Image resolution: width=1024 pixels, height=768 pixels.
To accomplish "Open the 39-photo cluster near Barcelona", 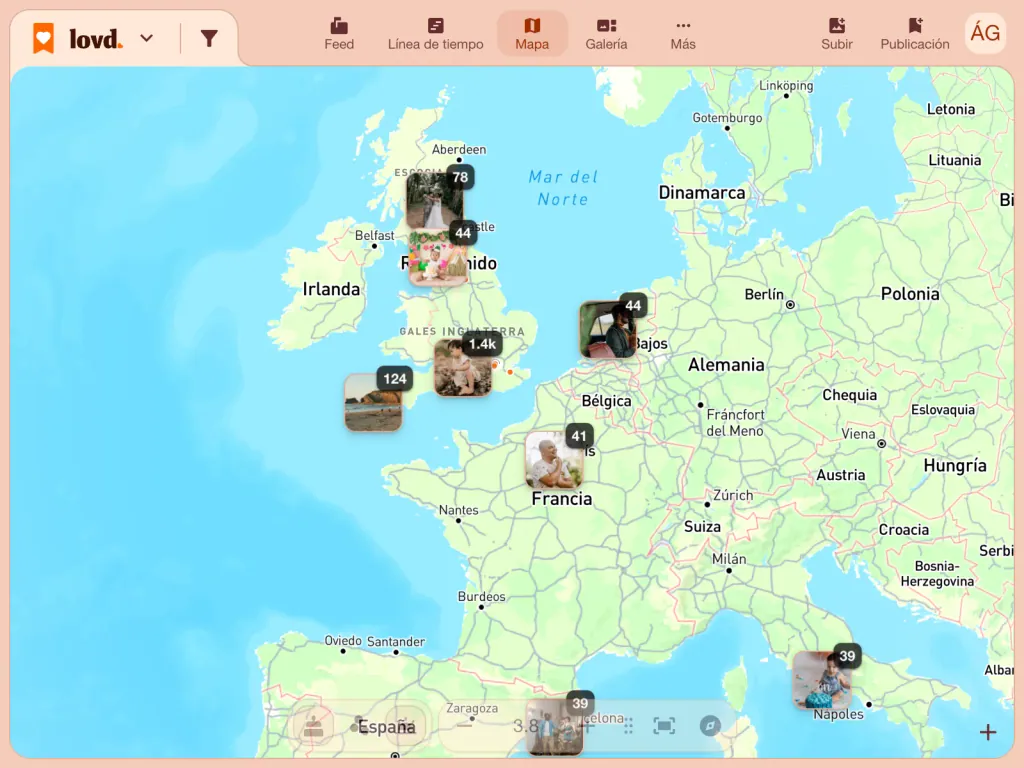I will [x=556, y=726].
